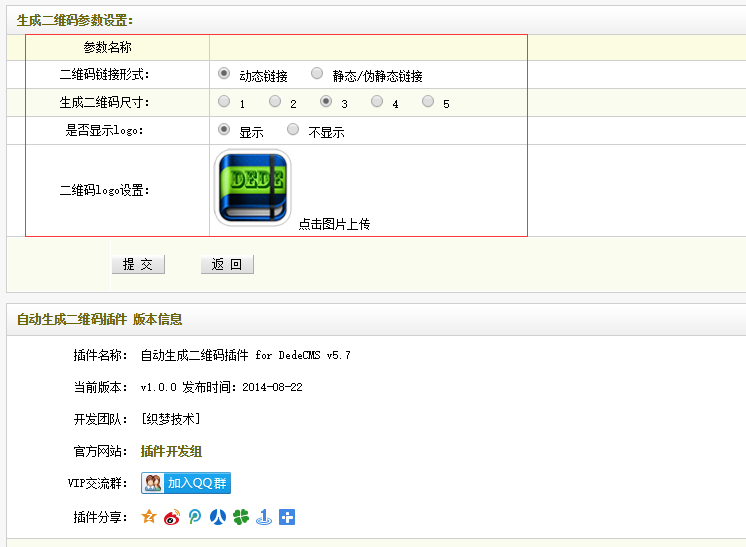The image size is (746, 547).
Task: Choose 静态/伪静态链接 link format
Action: (317, 73)
